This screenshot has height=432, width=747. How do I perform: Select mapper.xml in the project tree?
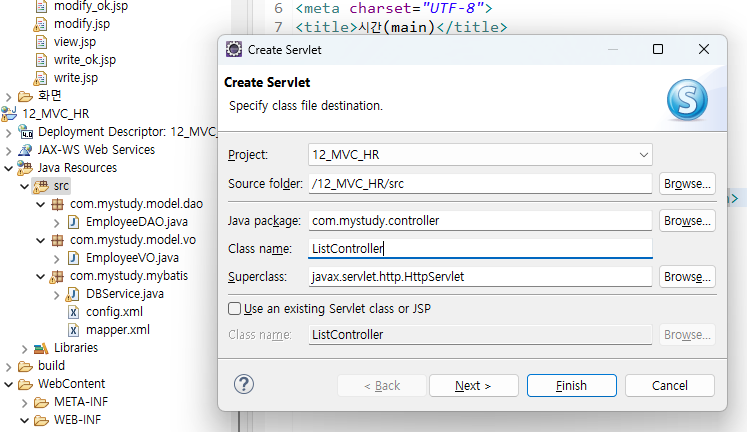tap(118, 330)
